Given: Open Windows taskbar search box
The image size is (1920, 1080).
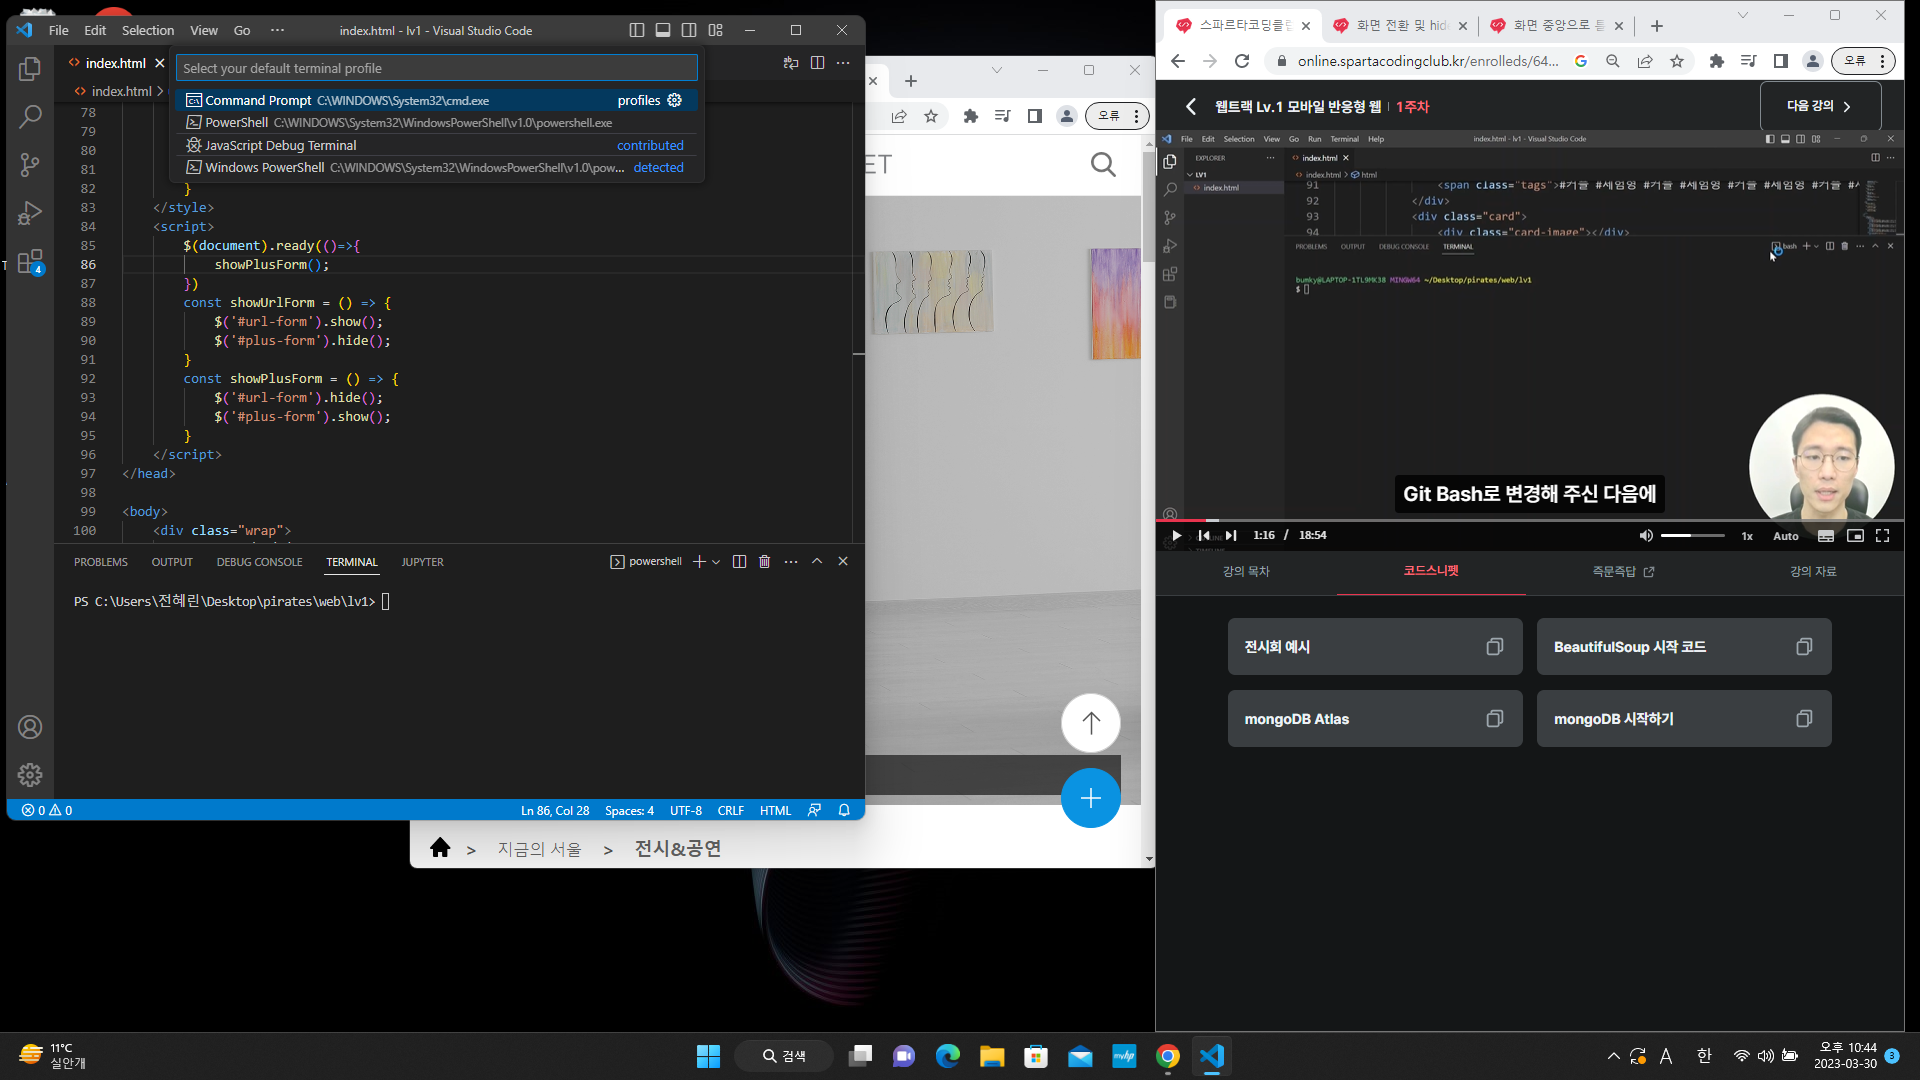Looking at the screenshot, I should coord(783,1056).
